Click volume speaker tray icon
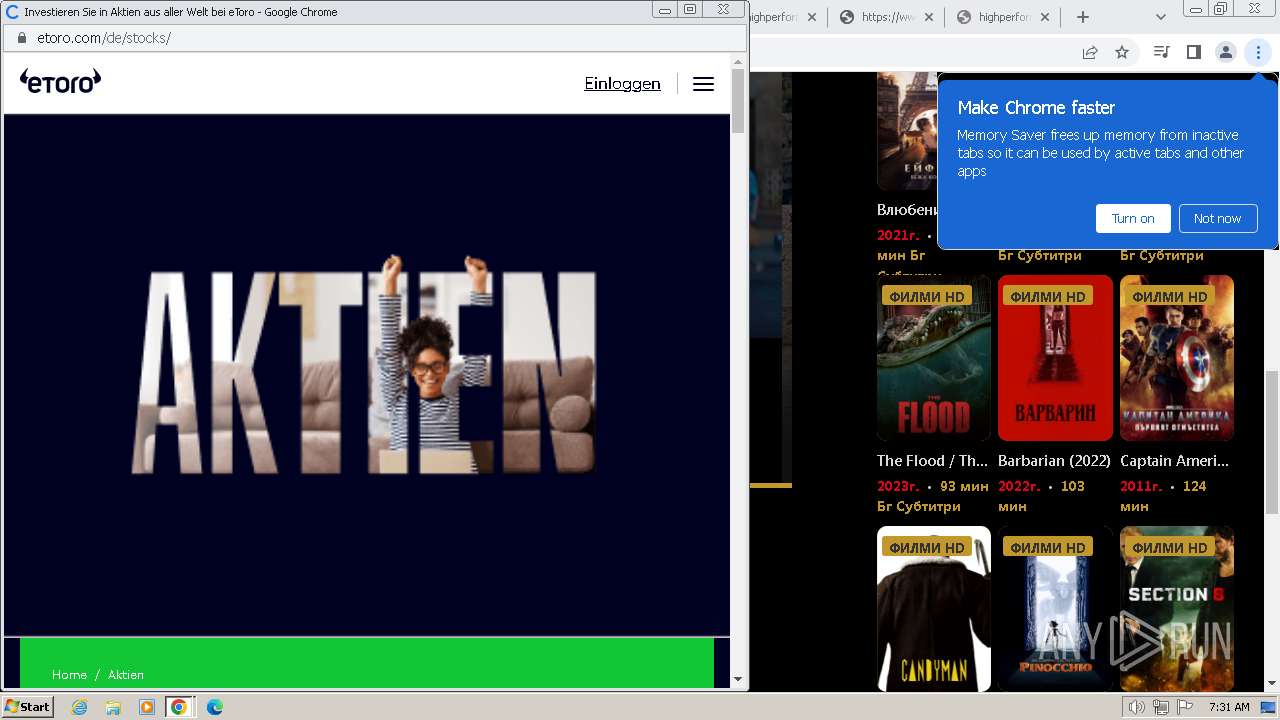This screenshot has width=1280, height=720. [1137, 707]
